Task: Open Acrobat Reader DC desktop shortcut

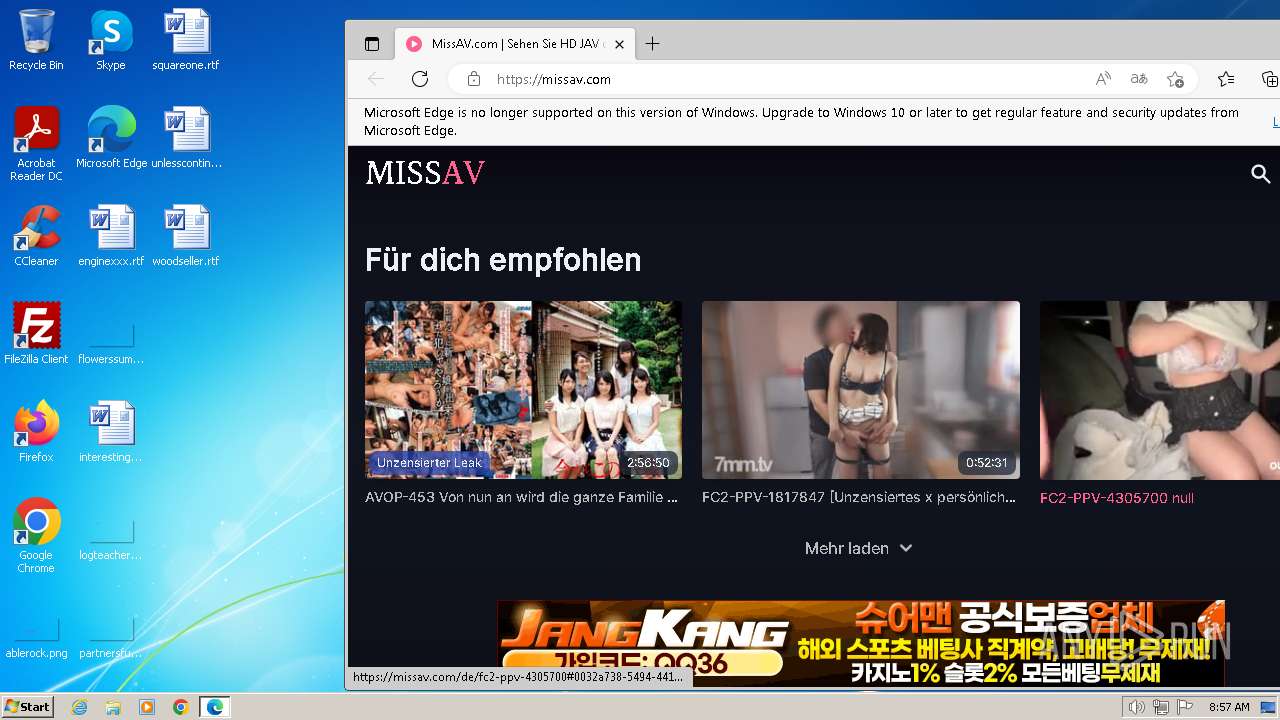Action: pos(36,144)
